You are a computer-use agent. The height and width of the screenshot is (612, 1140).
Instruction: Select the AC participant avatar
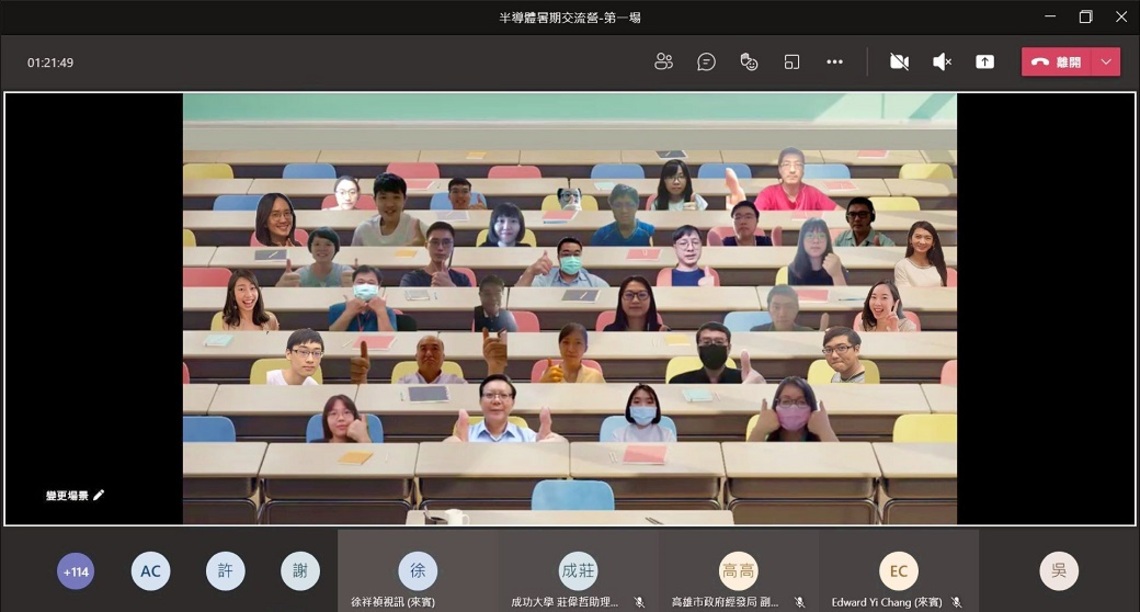click(x=150, y=571)
